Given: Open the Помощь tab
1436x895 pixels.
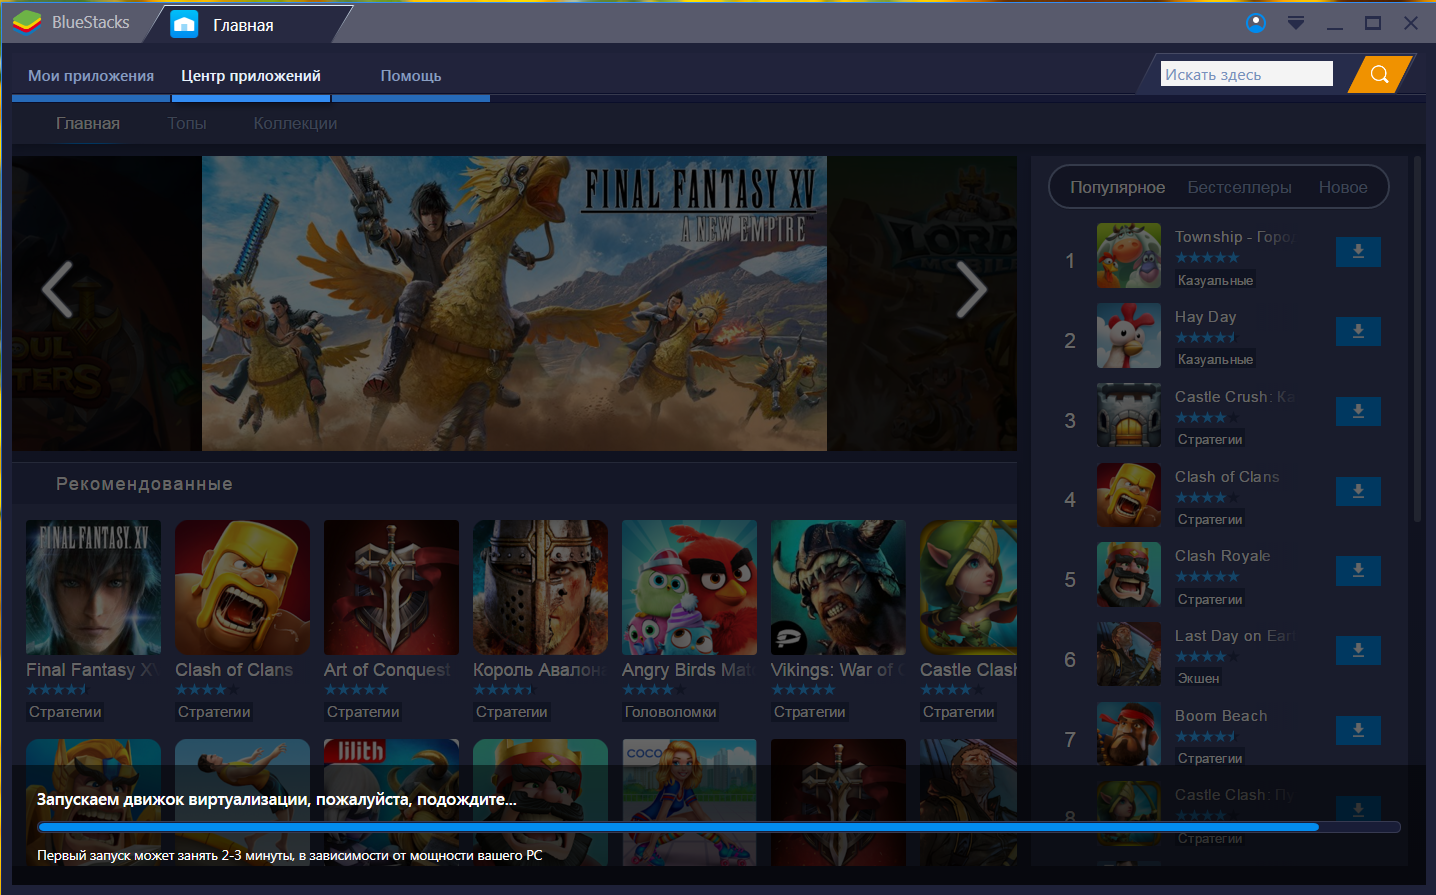Looking at the screenshot, I should click(410, 76).
